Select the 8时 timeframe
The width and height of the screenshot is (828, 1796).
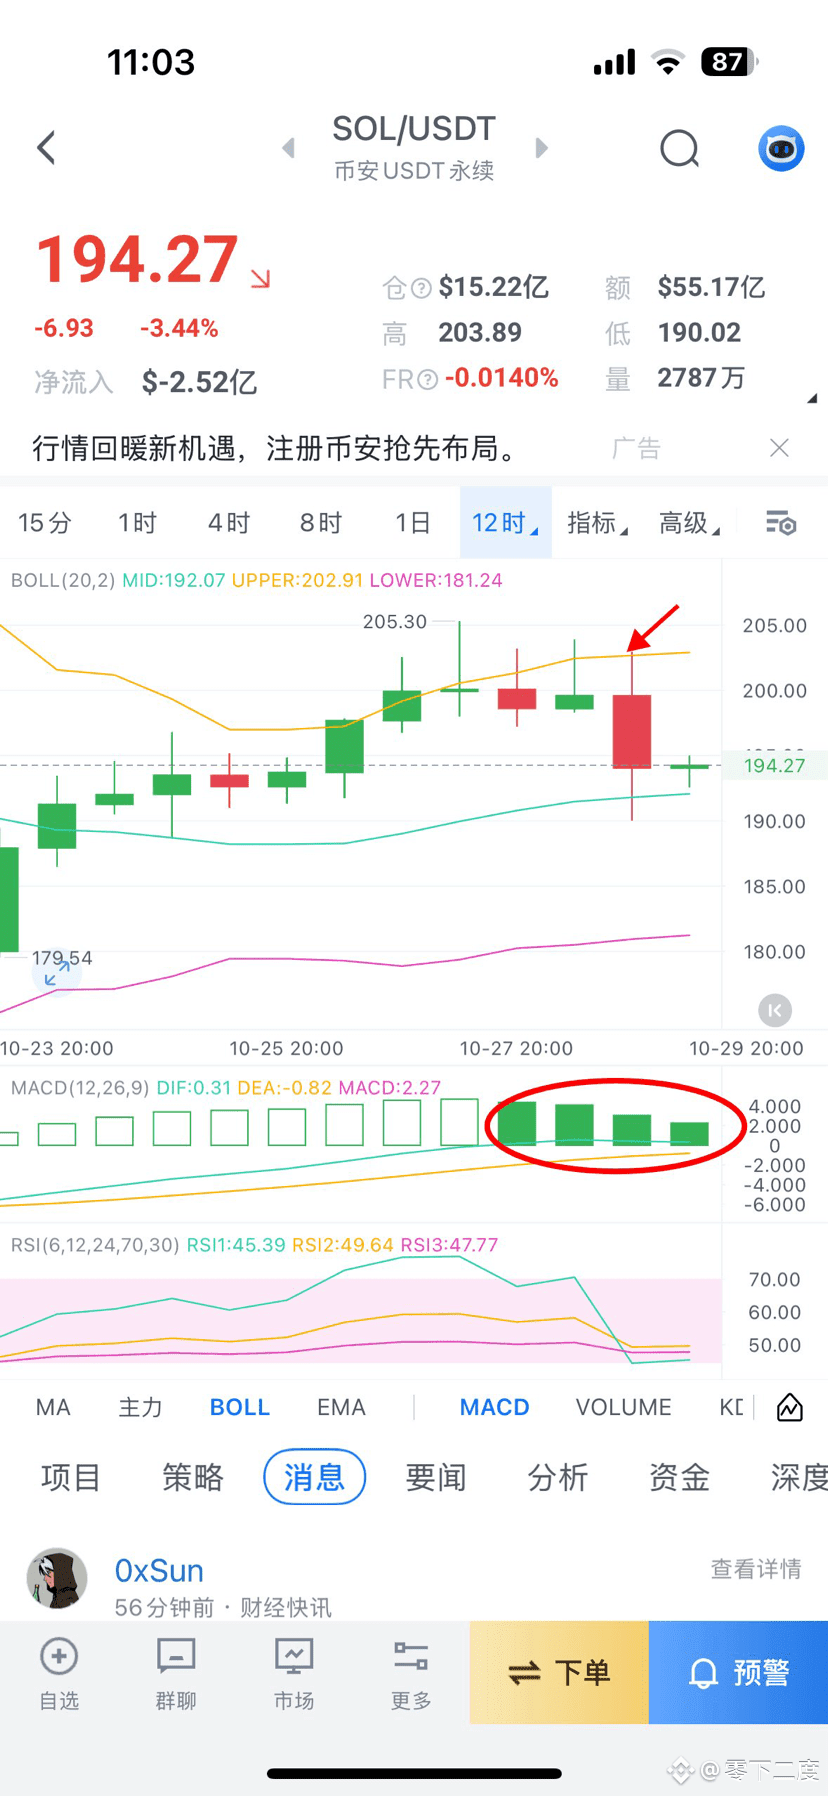(x=321, y=523)
